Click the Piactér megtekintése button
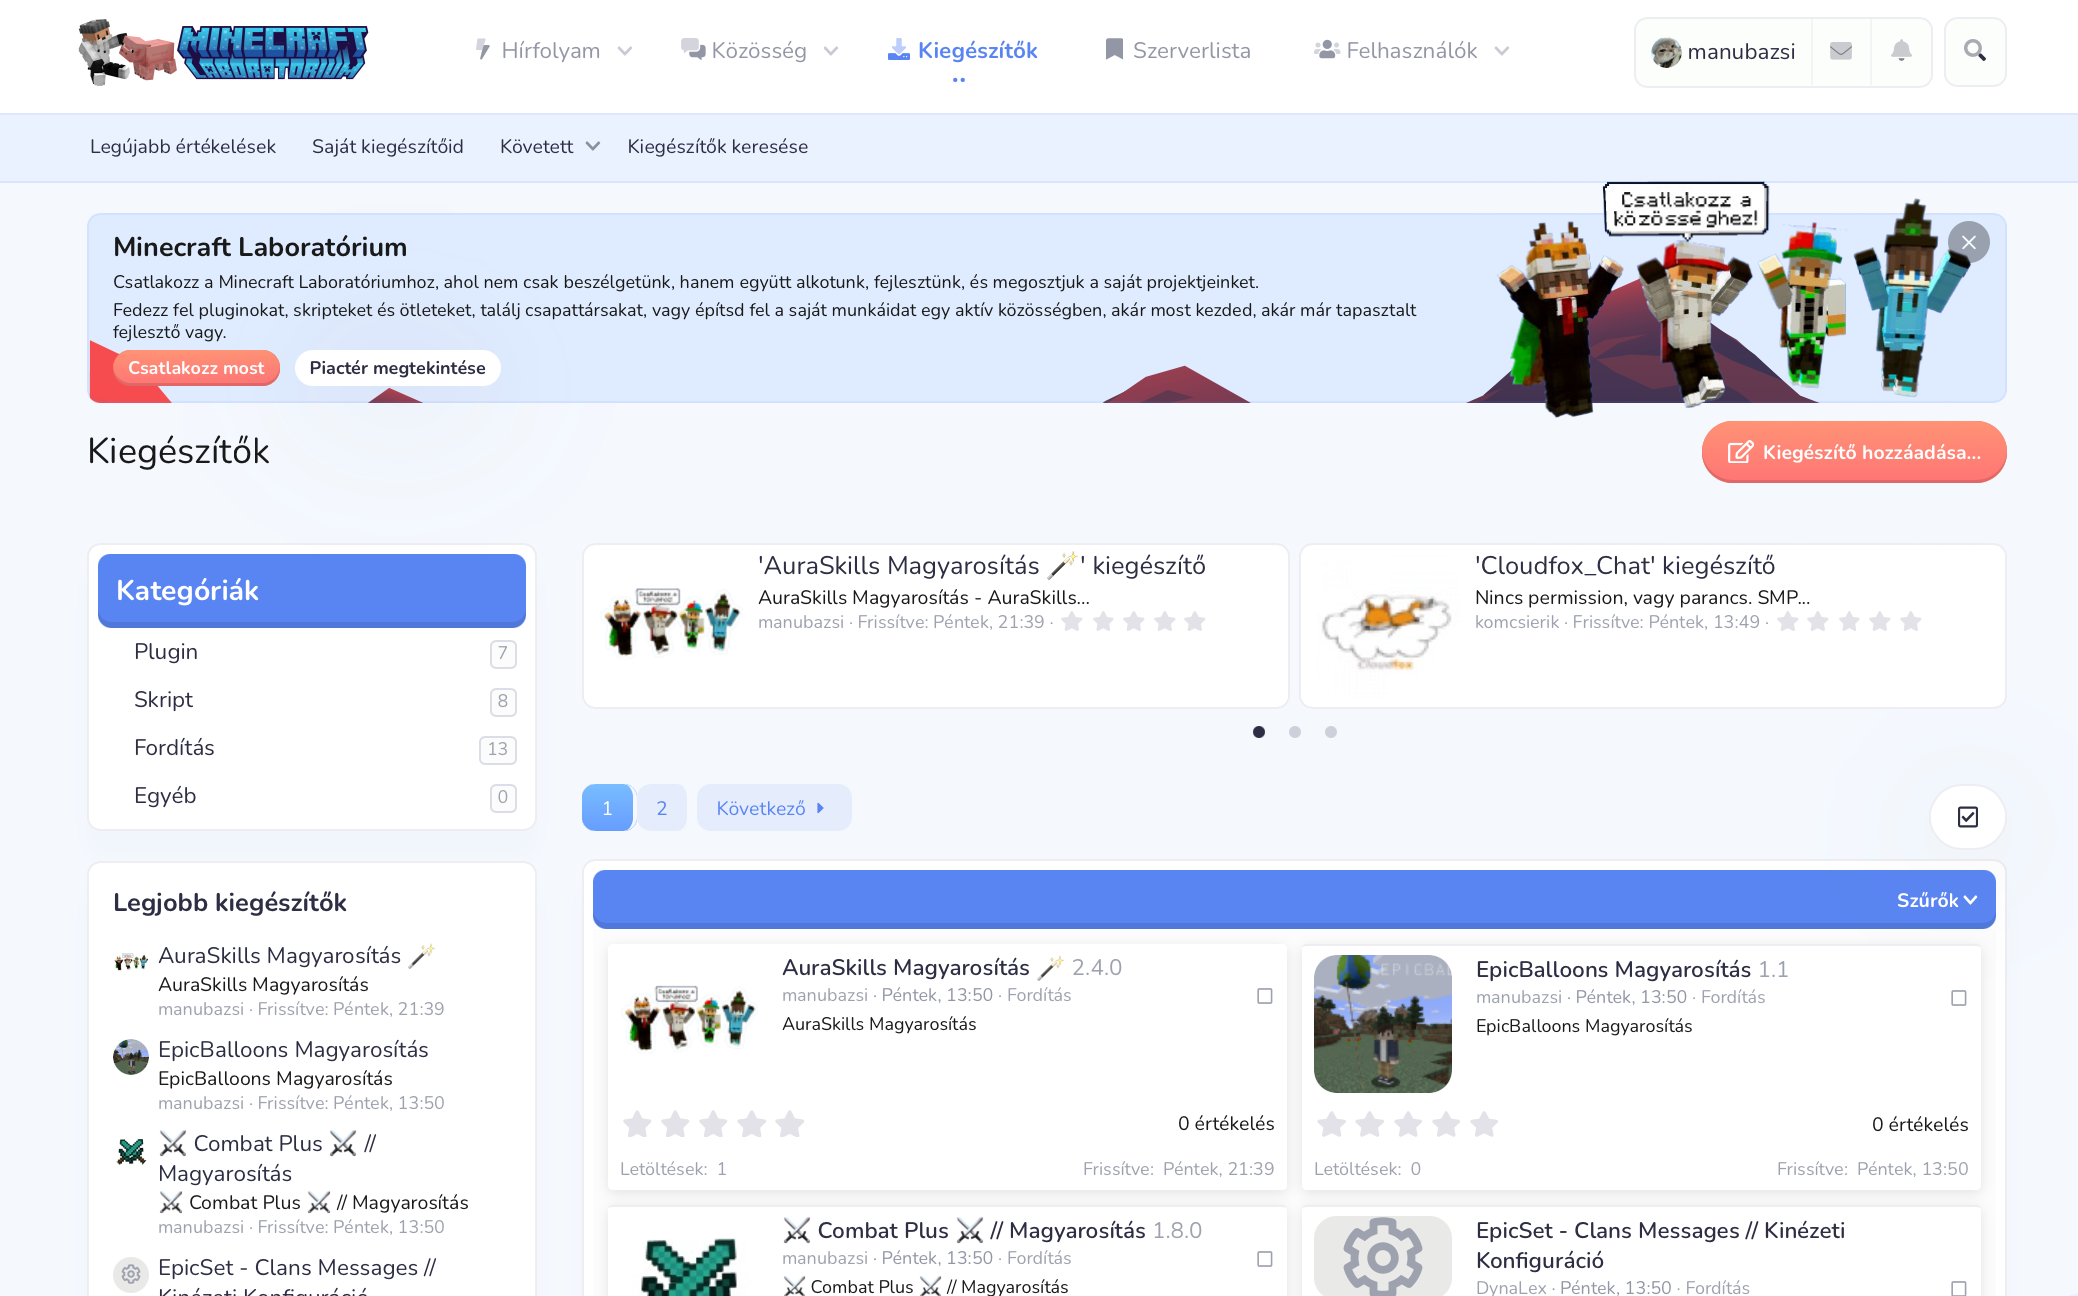This screenshot has height=1296, width=2078. tap(398, 368)
